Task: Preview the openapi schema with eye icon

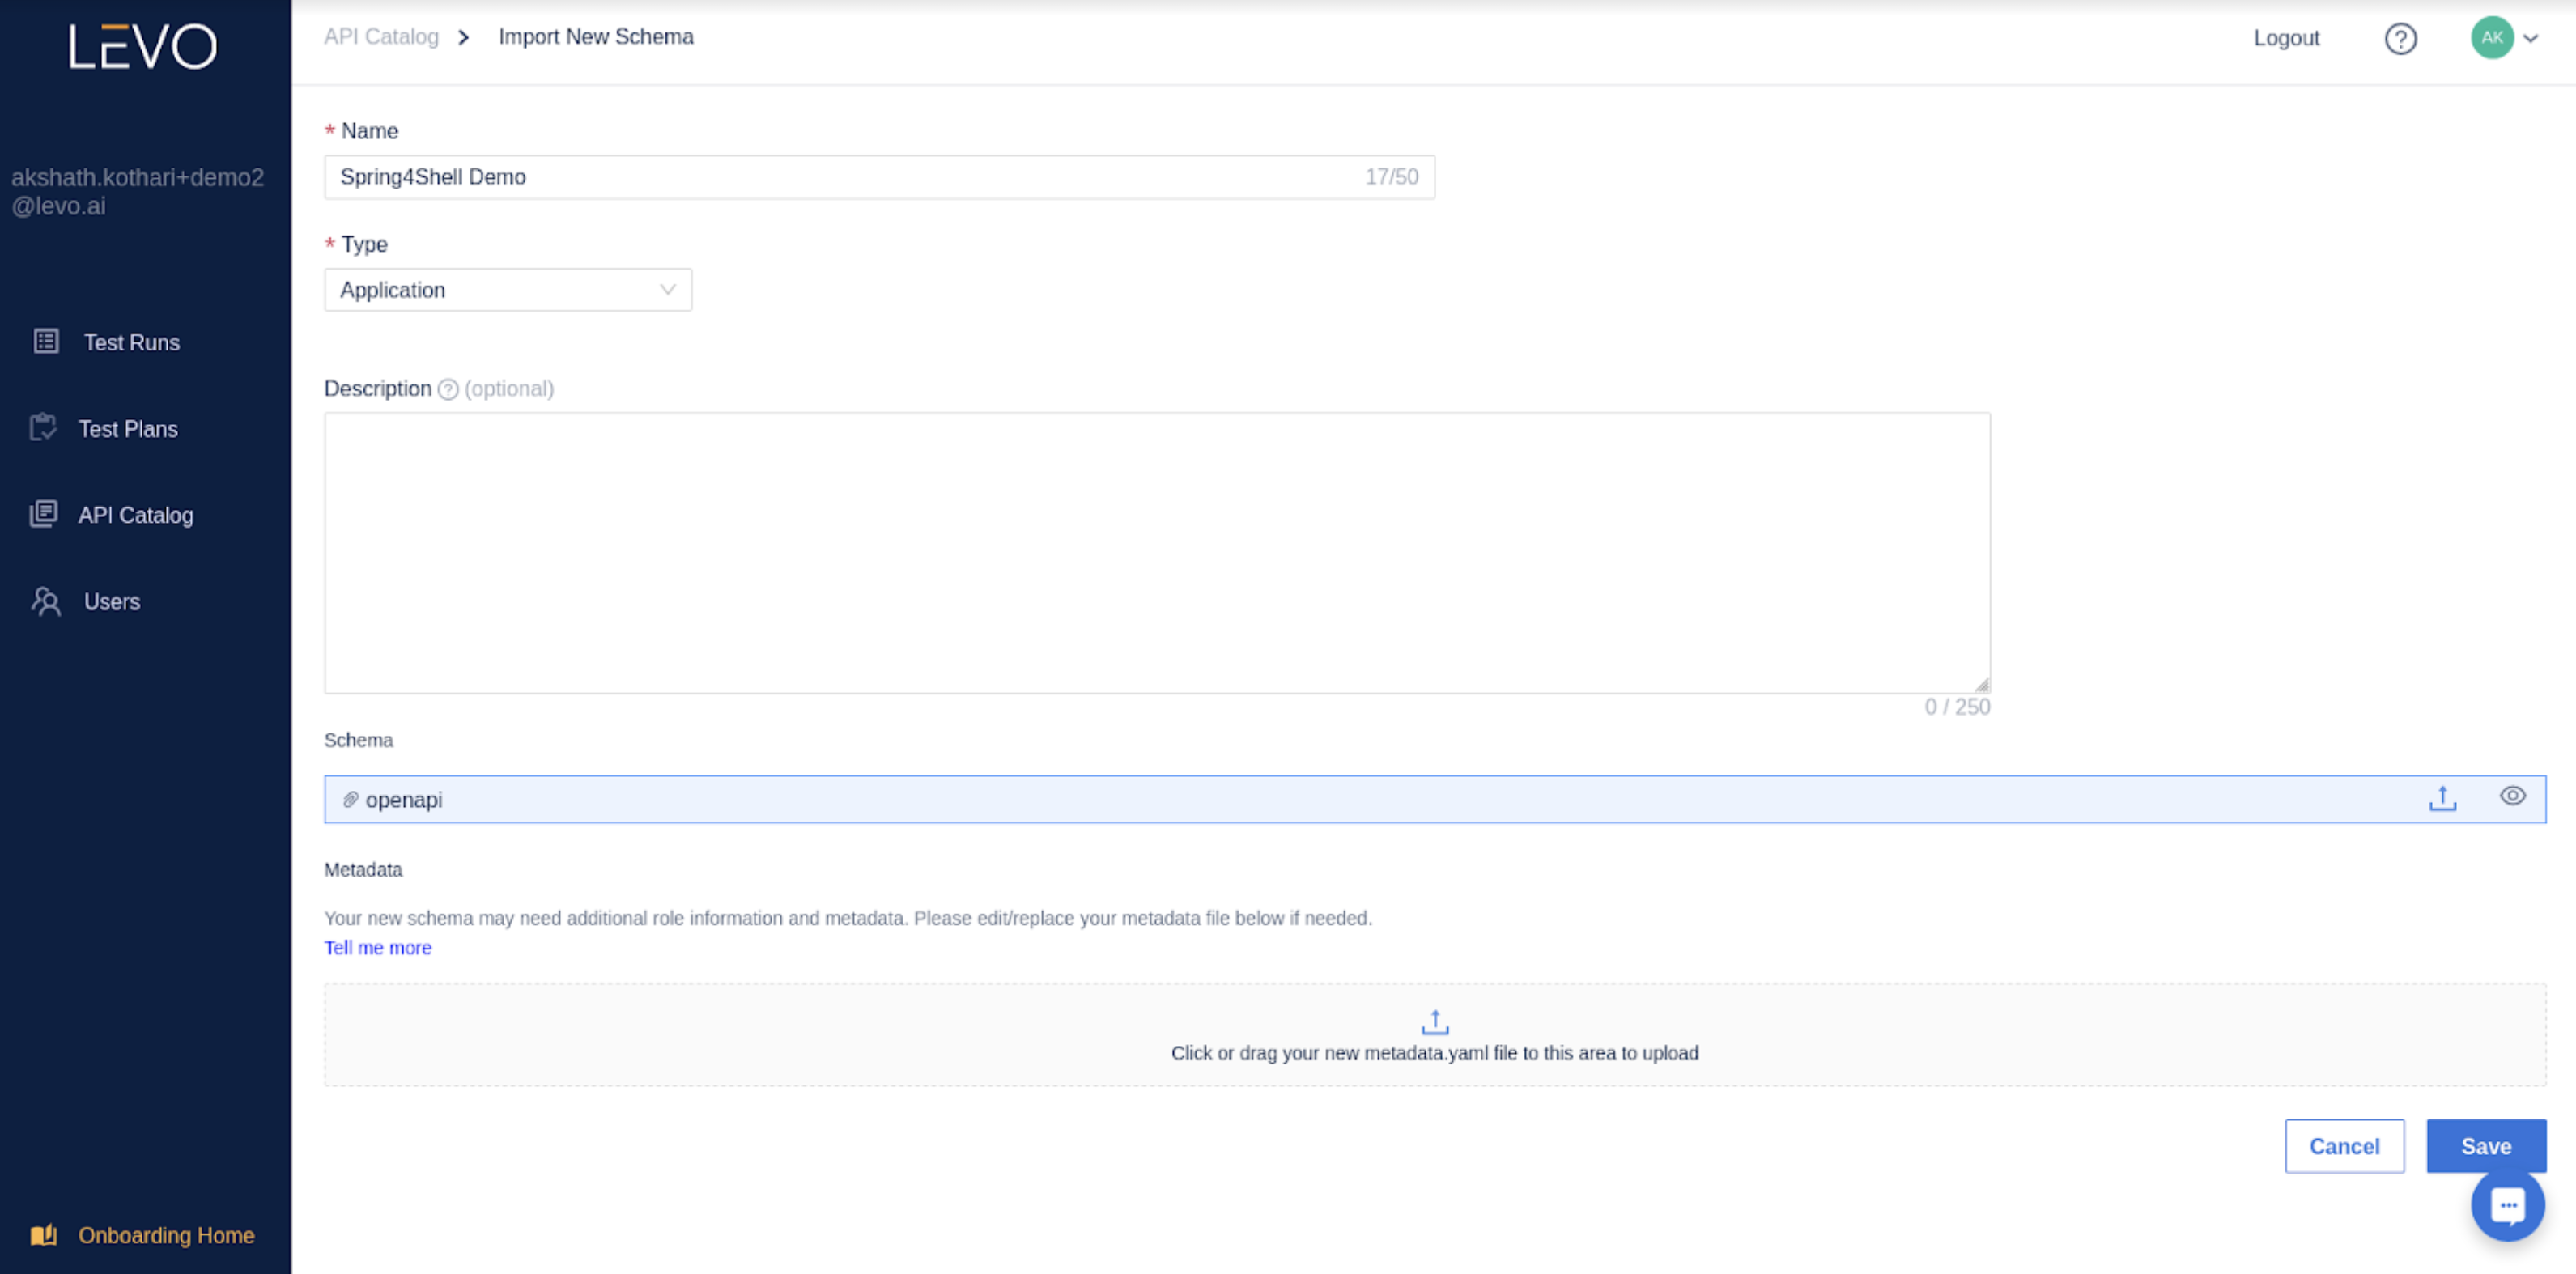Action: (x=2512, y=795)
